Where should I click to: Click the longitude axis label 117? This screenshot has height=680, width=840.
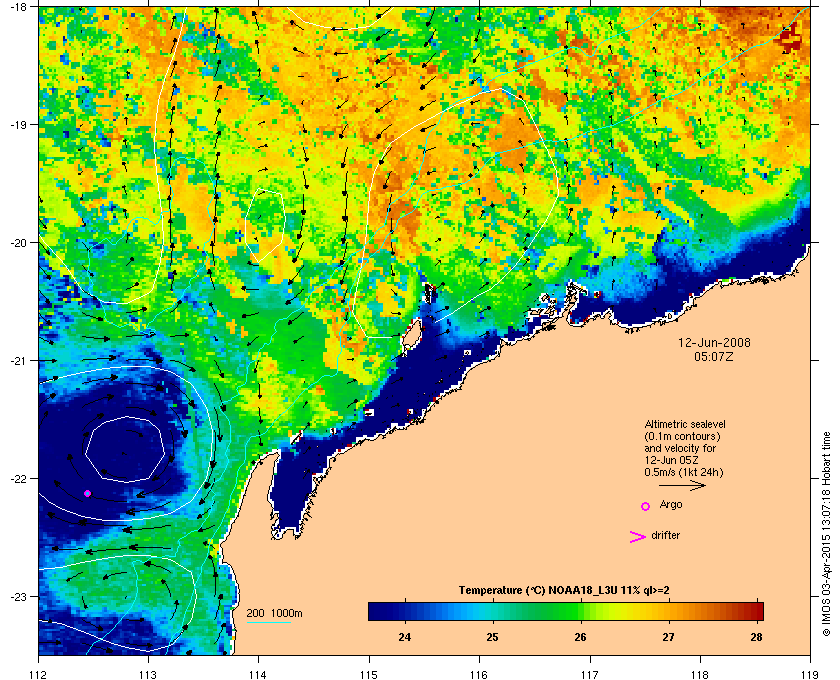589,674
